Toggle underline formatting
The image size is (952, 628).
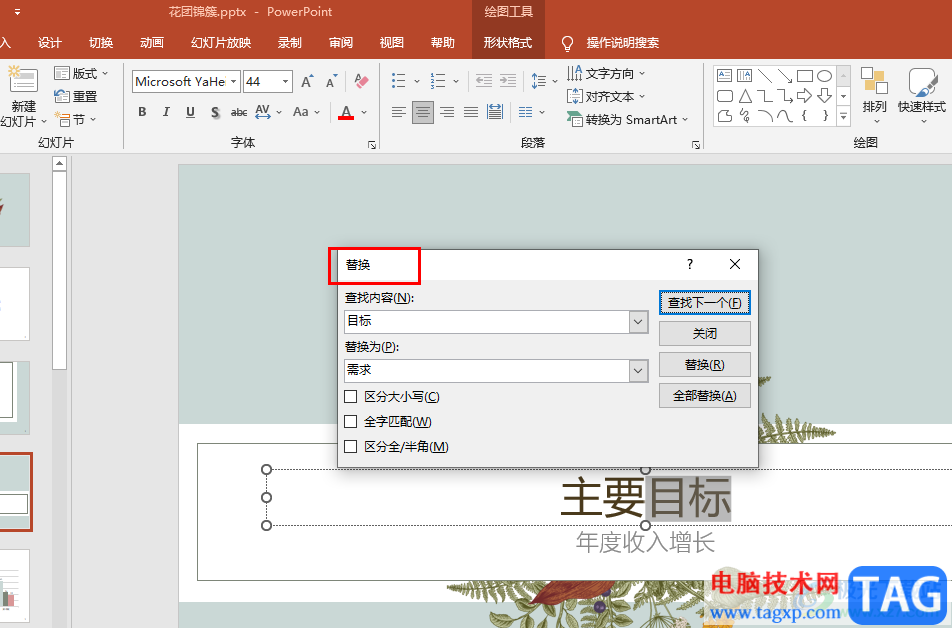(x=190, y=112)
